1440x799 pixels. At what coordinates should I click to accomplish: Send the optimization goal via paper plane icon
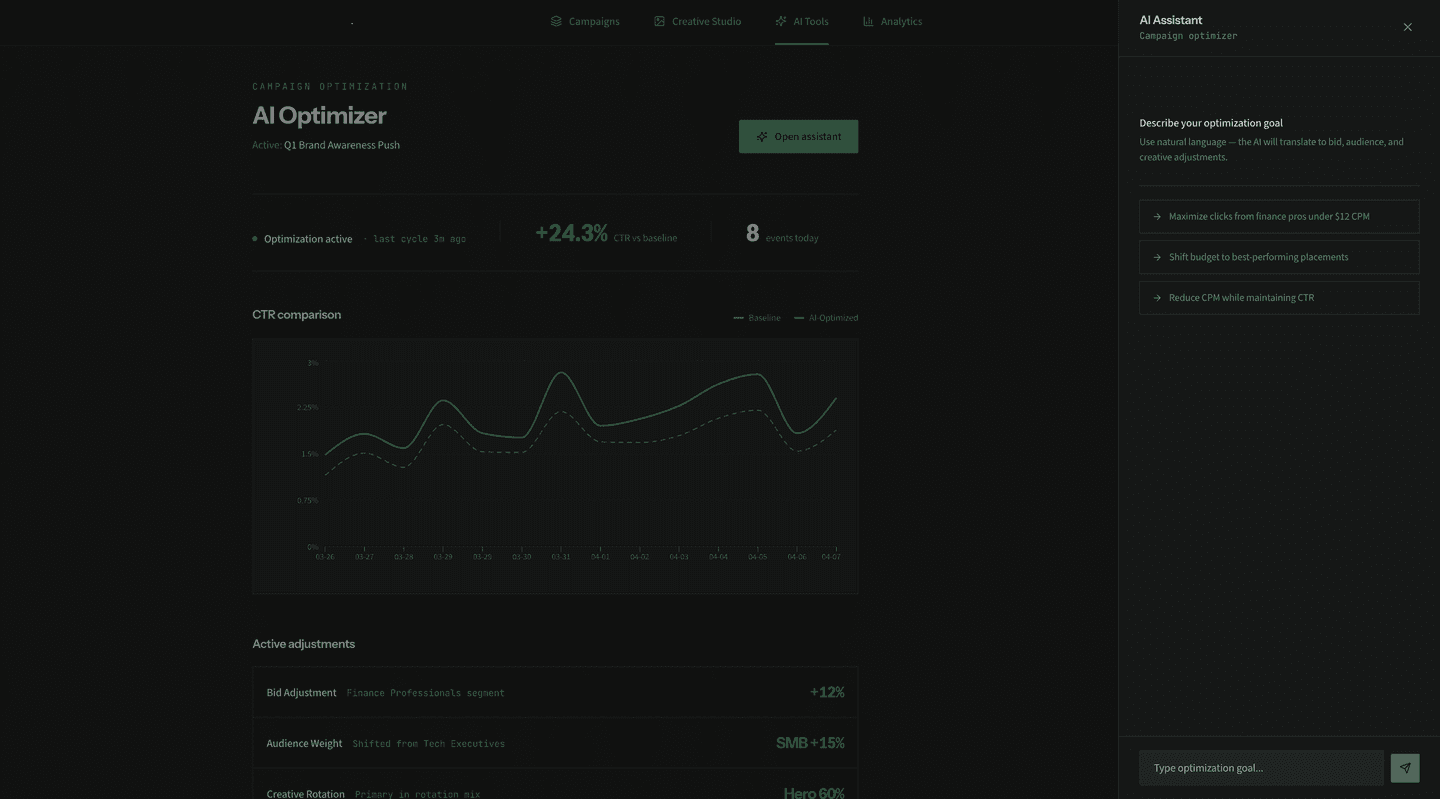point(1405,768)
